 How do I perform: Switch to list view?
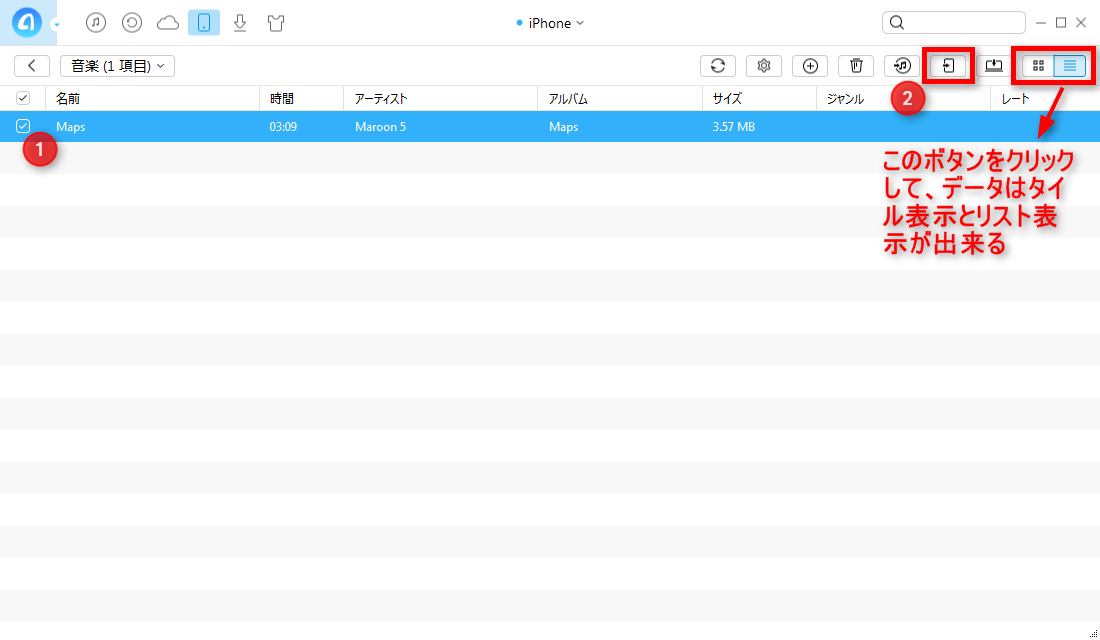(1070, 66)
